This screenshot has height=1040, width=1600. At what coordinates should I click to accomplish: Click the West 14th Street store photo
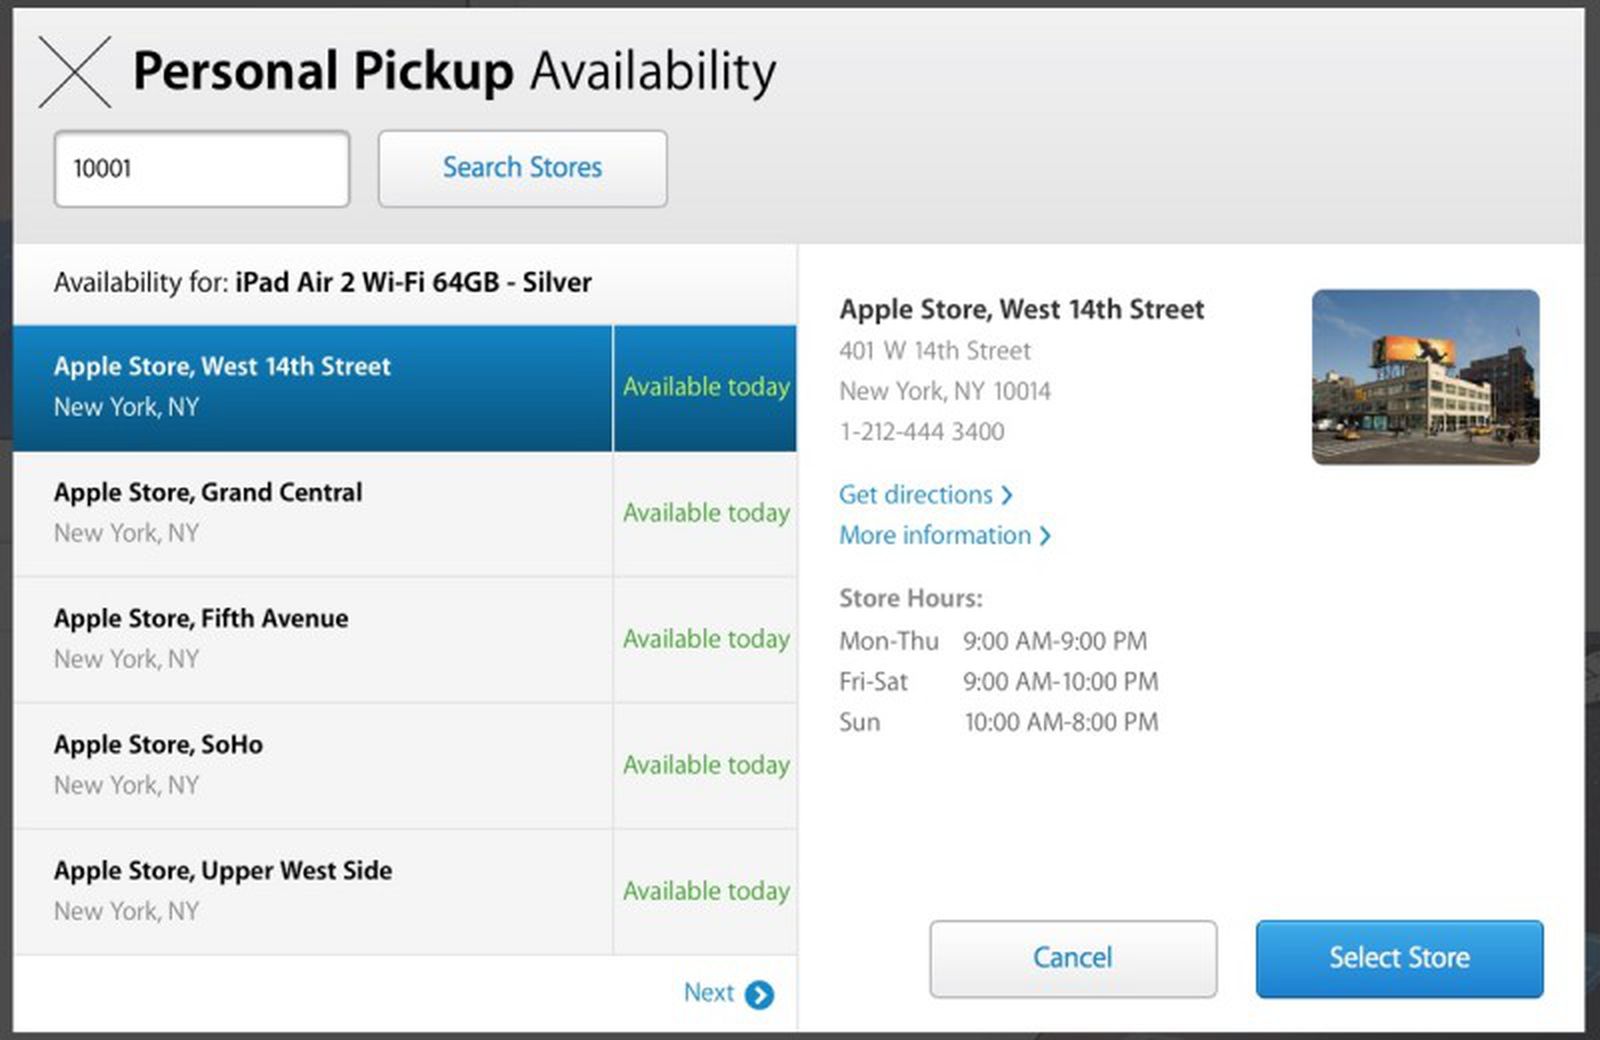pos(1425,373)
